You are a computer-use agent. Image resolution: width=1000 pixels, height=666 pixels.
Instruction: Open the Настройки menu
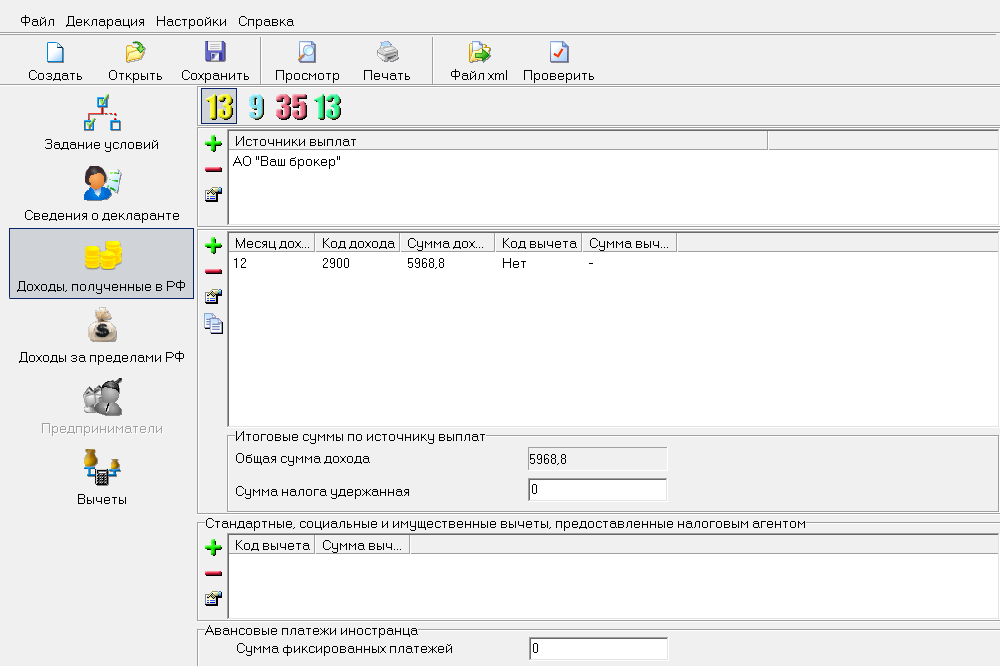[x=191, y=21]
